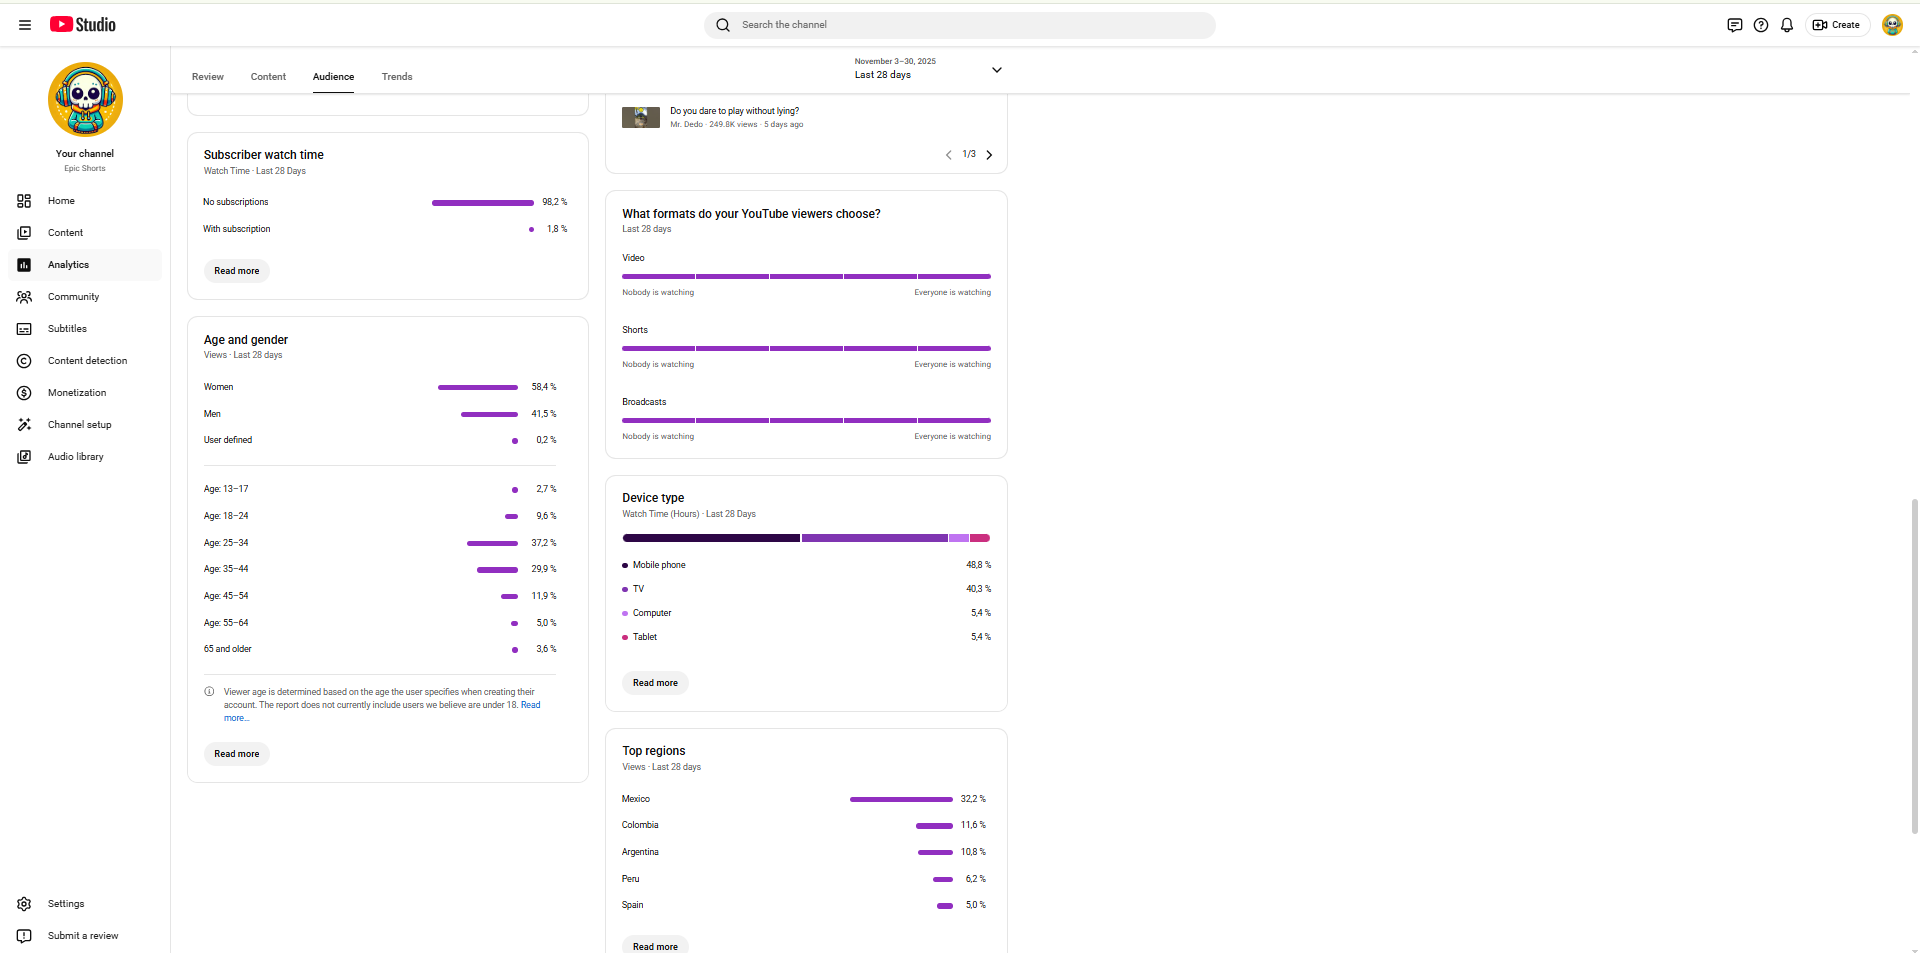This screenshot has height=953, width=1920.
Task: Go to next page of videos carousel
Action: (990, 155)
